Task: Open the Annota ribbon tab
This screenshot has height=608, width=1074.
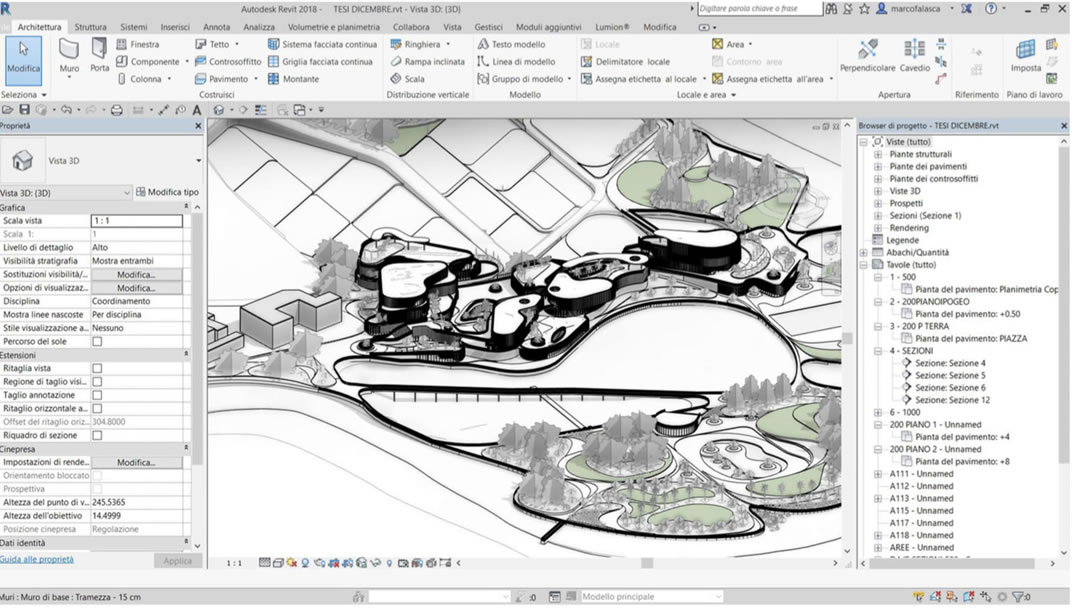Action: (x=216, y=27)
